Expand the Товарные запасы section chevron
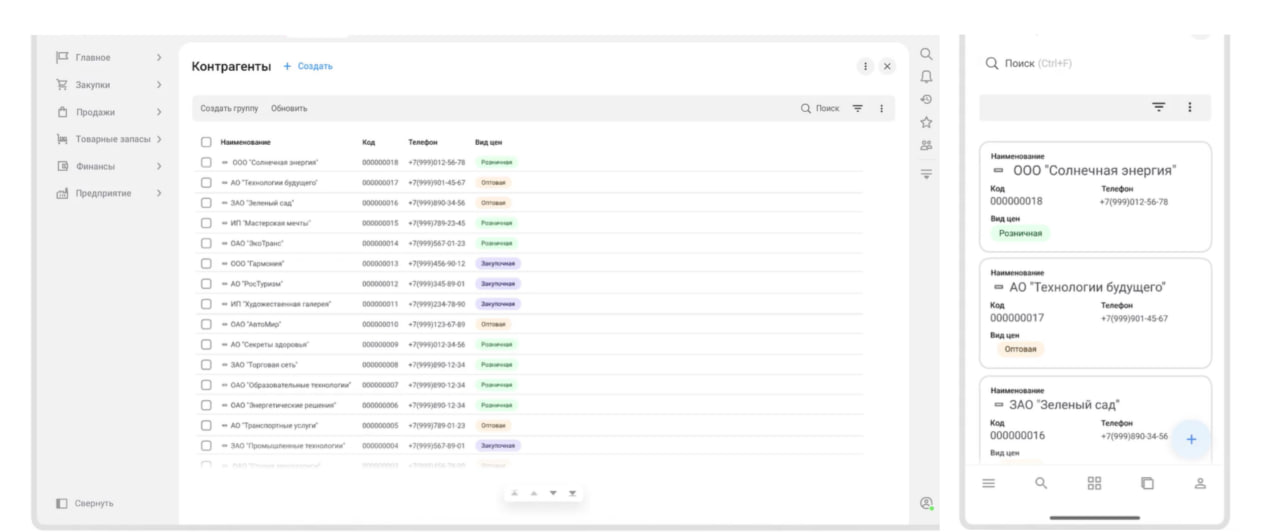Image resolution: width=1280 pixels, height=532 pixels. 158,139
